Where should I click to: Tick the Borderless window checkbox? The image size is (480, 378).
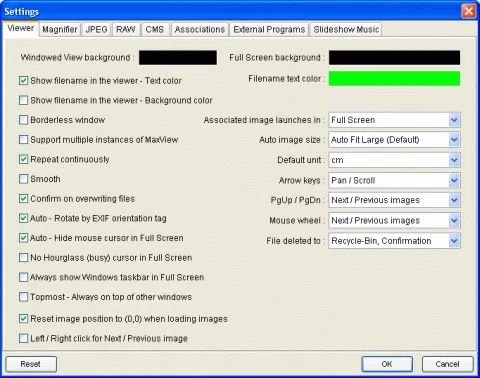click(x=23, y=120)
